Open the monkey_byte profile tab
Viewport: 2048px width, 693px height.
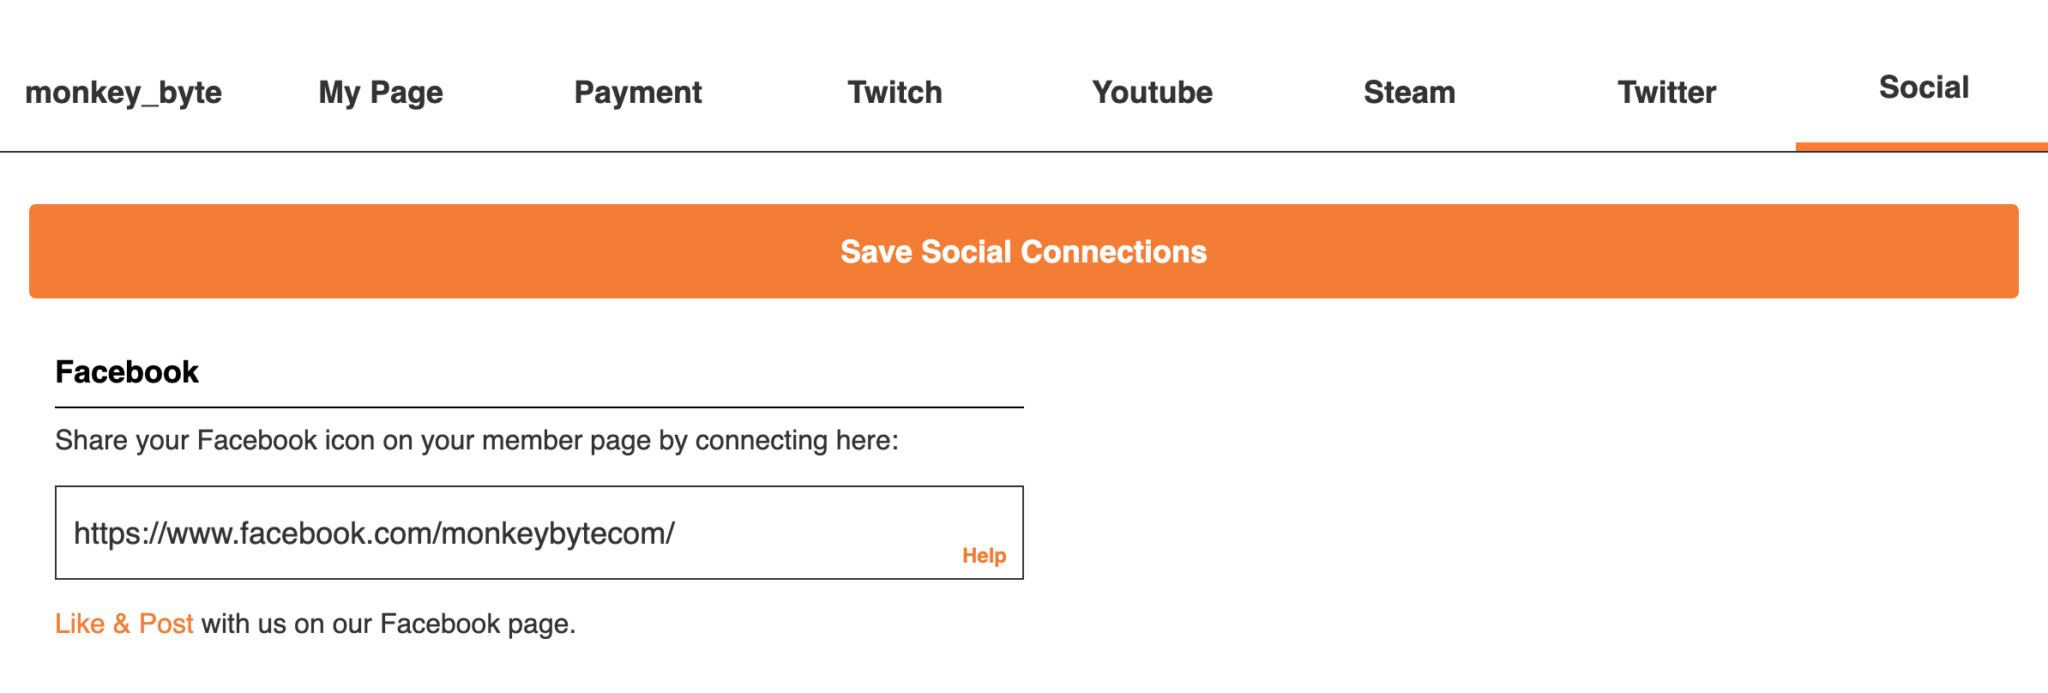(x=123, y=92)
